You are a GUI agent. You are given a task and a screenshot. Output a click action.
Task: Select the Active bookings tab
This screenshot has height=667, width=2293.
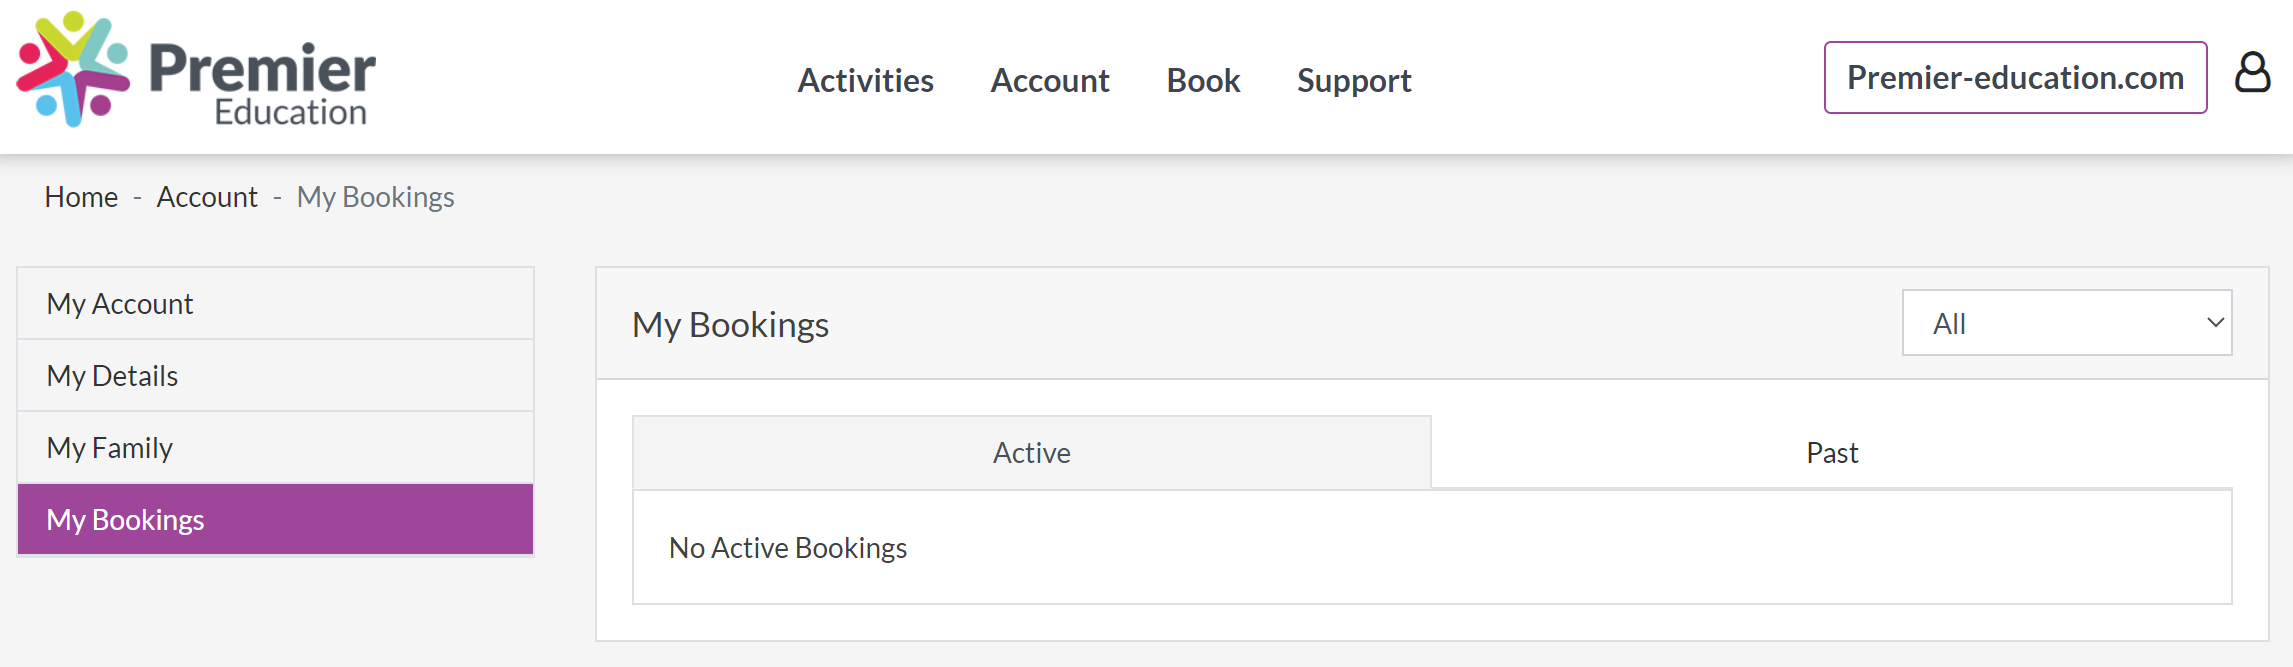coord(1032,453)
